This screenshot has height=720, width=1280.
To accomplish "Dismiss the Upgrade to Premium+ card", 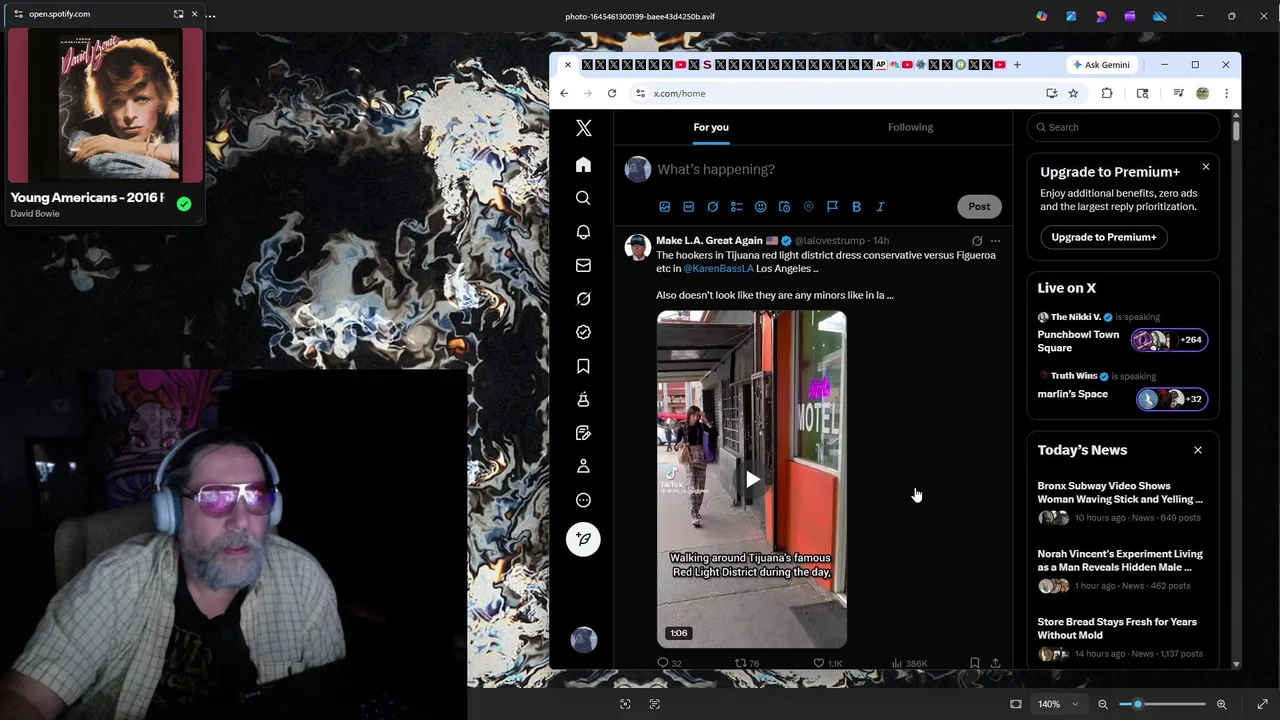I will 1205,167.
